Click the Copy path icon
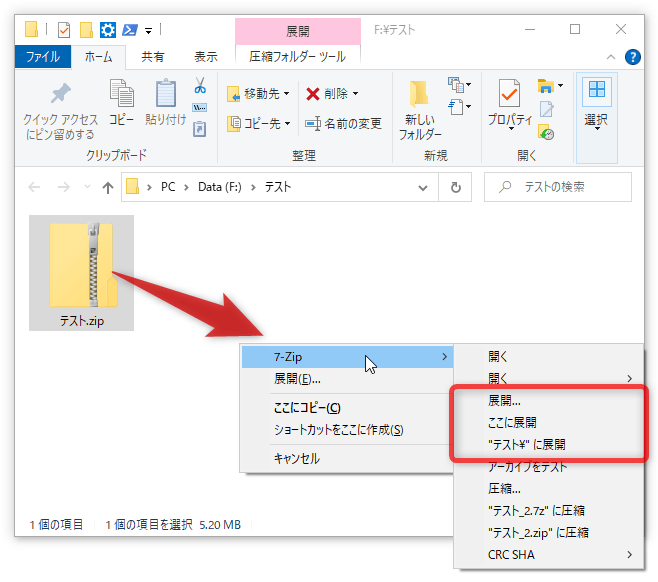The height and width of the screenshot is (582, 658). 199,108
